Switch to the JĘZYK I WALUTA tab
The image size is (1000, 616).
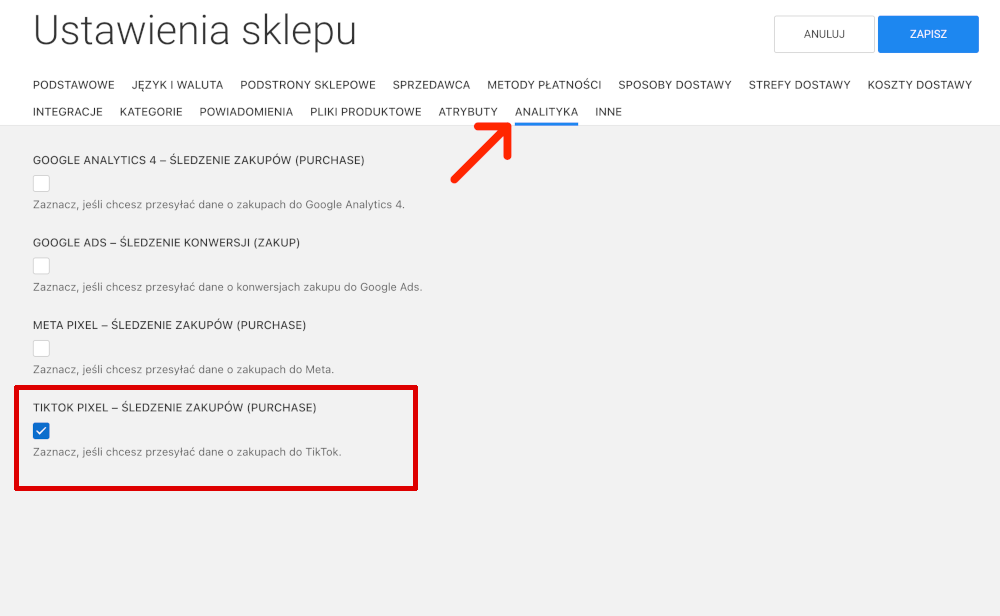(x=177, y=85)
